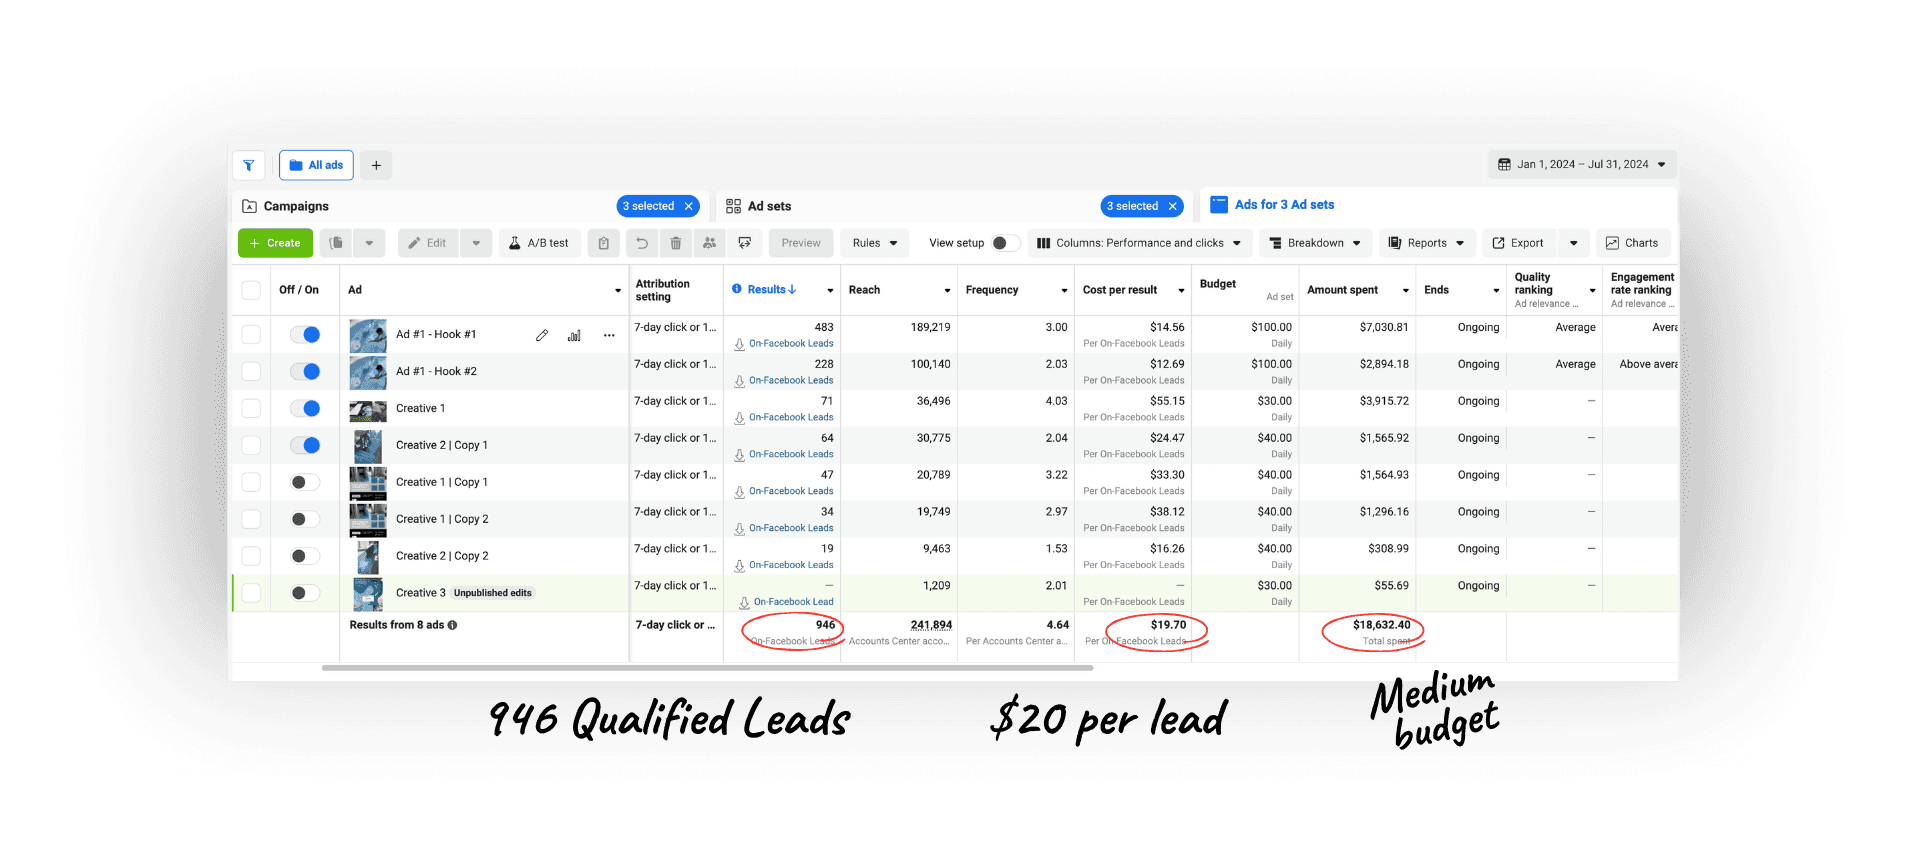
Task: Switch to the Ad sets tab
Action: (x=758, y=206)
